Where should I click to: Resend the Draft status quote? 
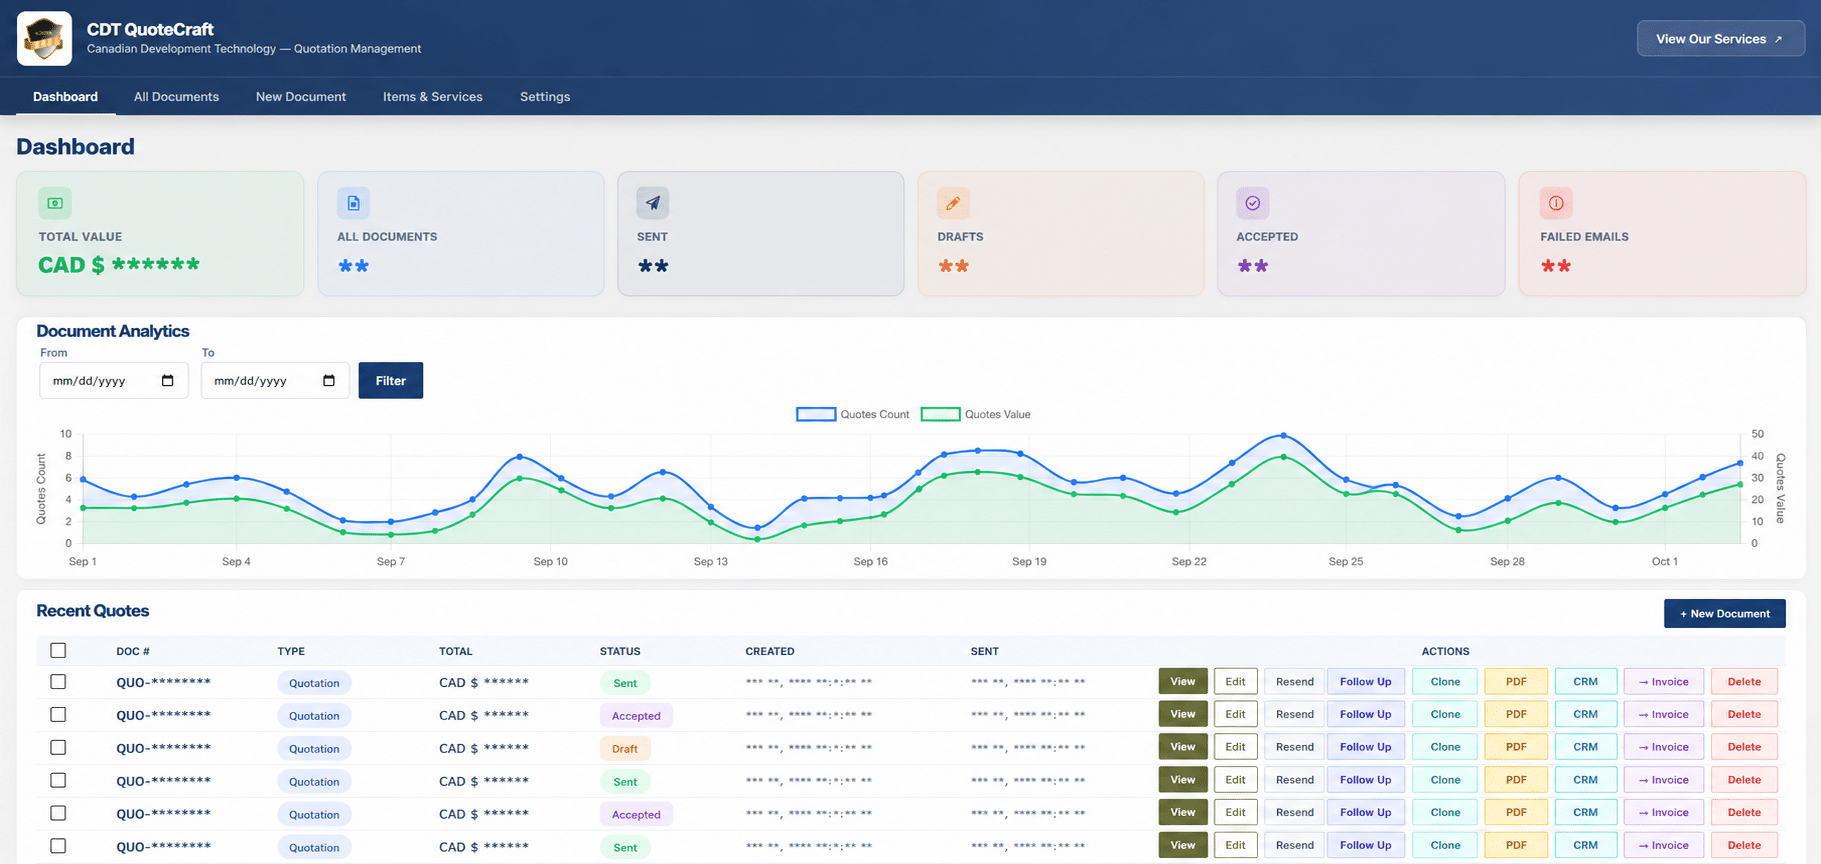(x=1294, y=747)
